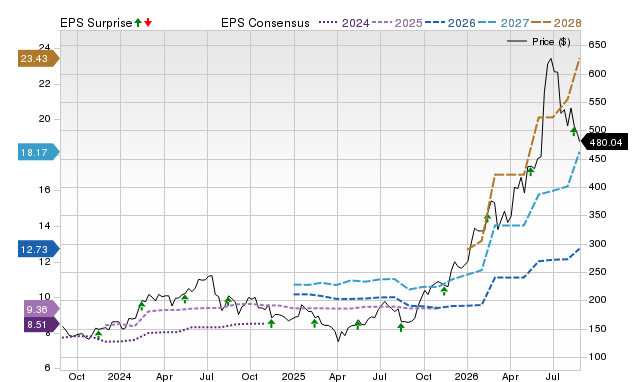Click the earliest green surprise arrow before 2024
This screenshot has height=382, width=640.
[x=98, y=335]
